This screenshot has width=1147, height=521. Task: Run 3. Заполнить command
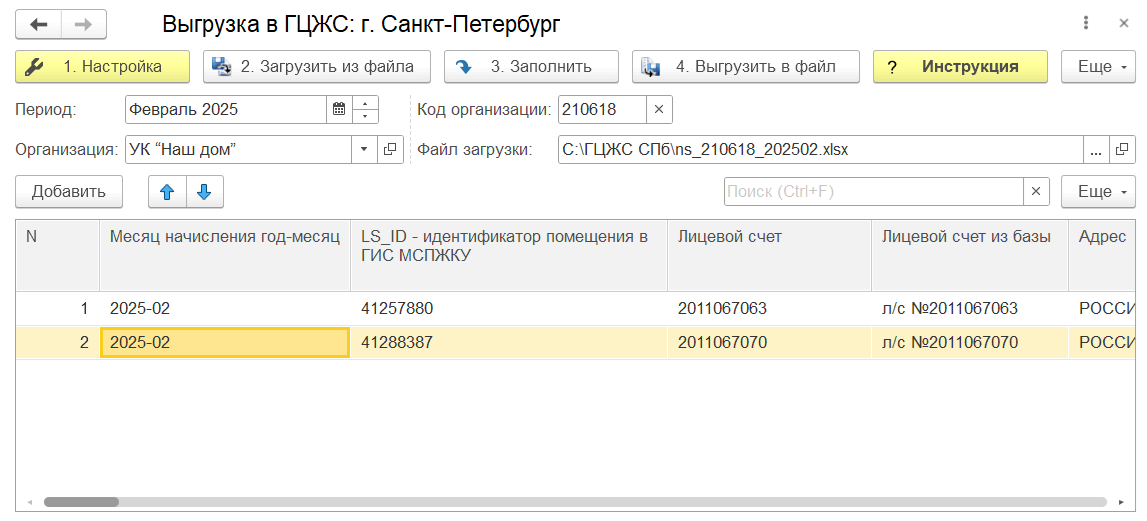530,67
